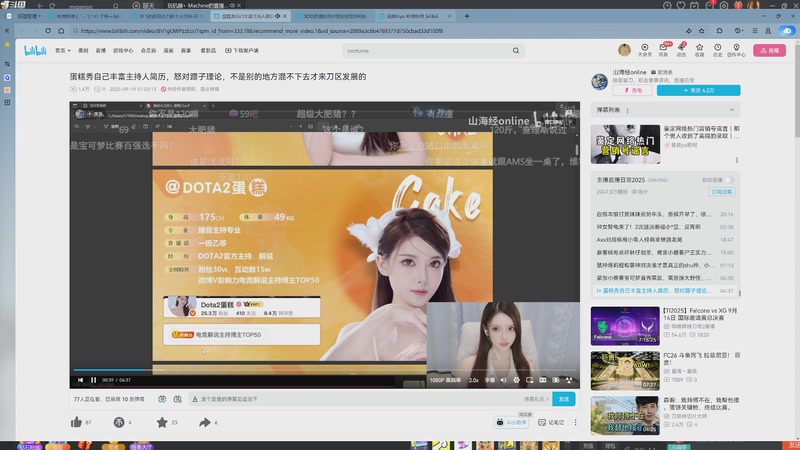Switch player to widescreen mode

point(543,380)
